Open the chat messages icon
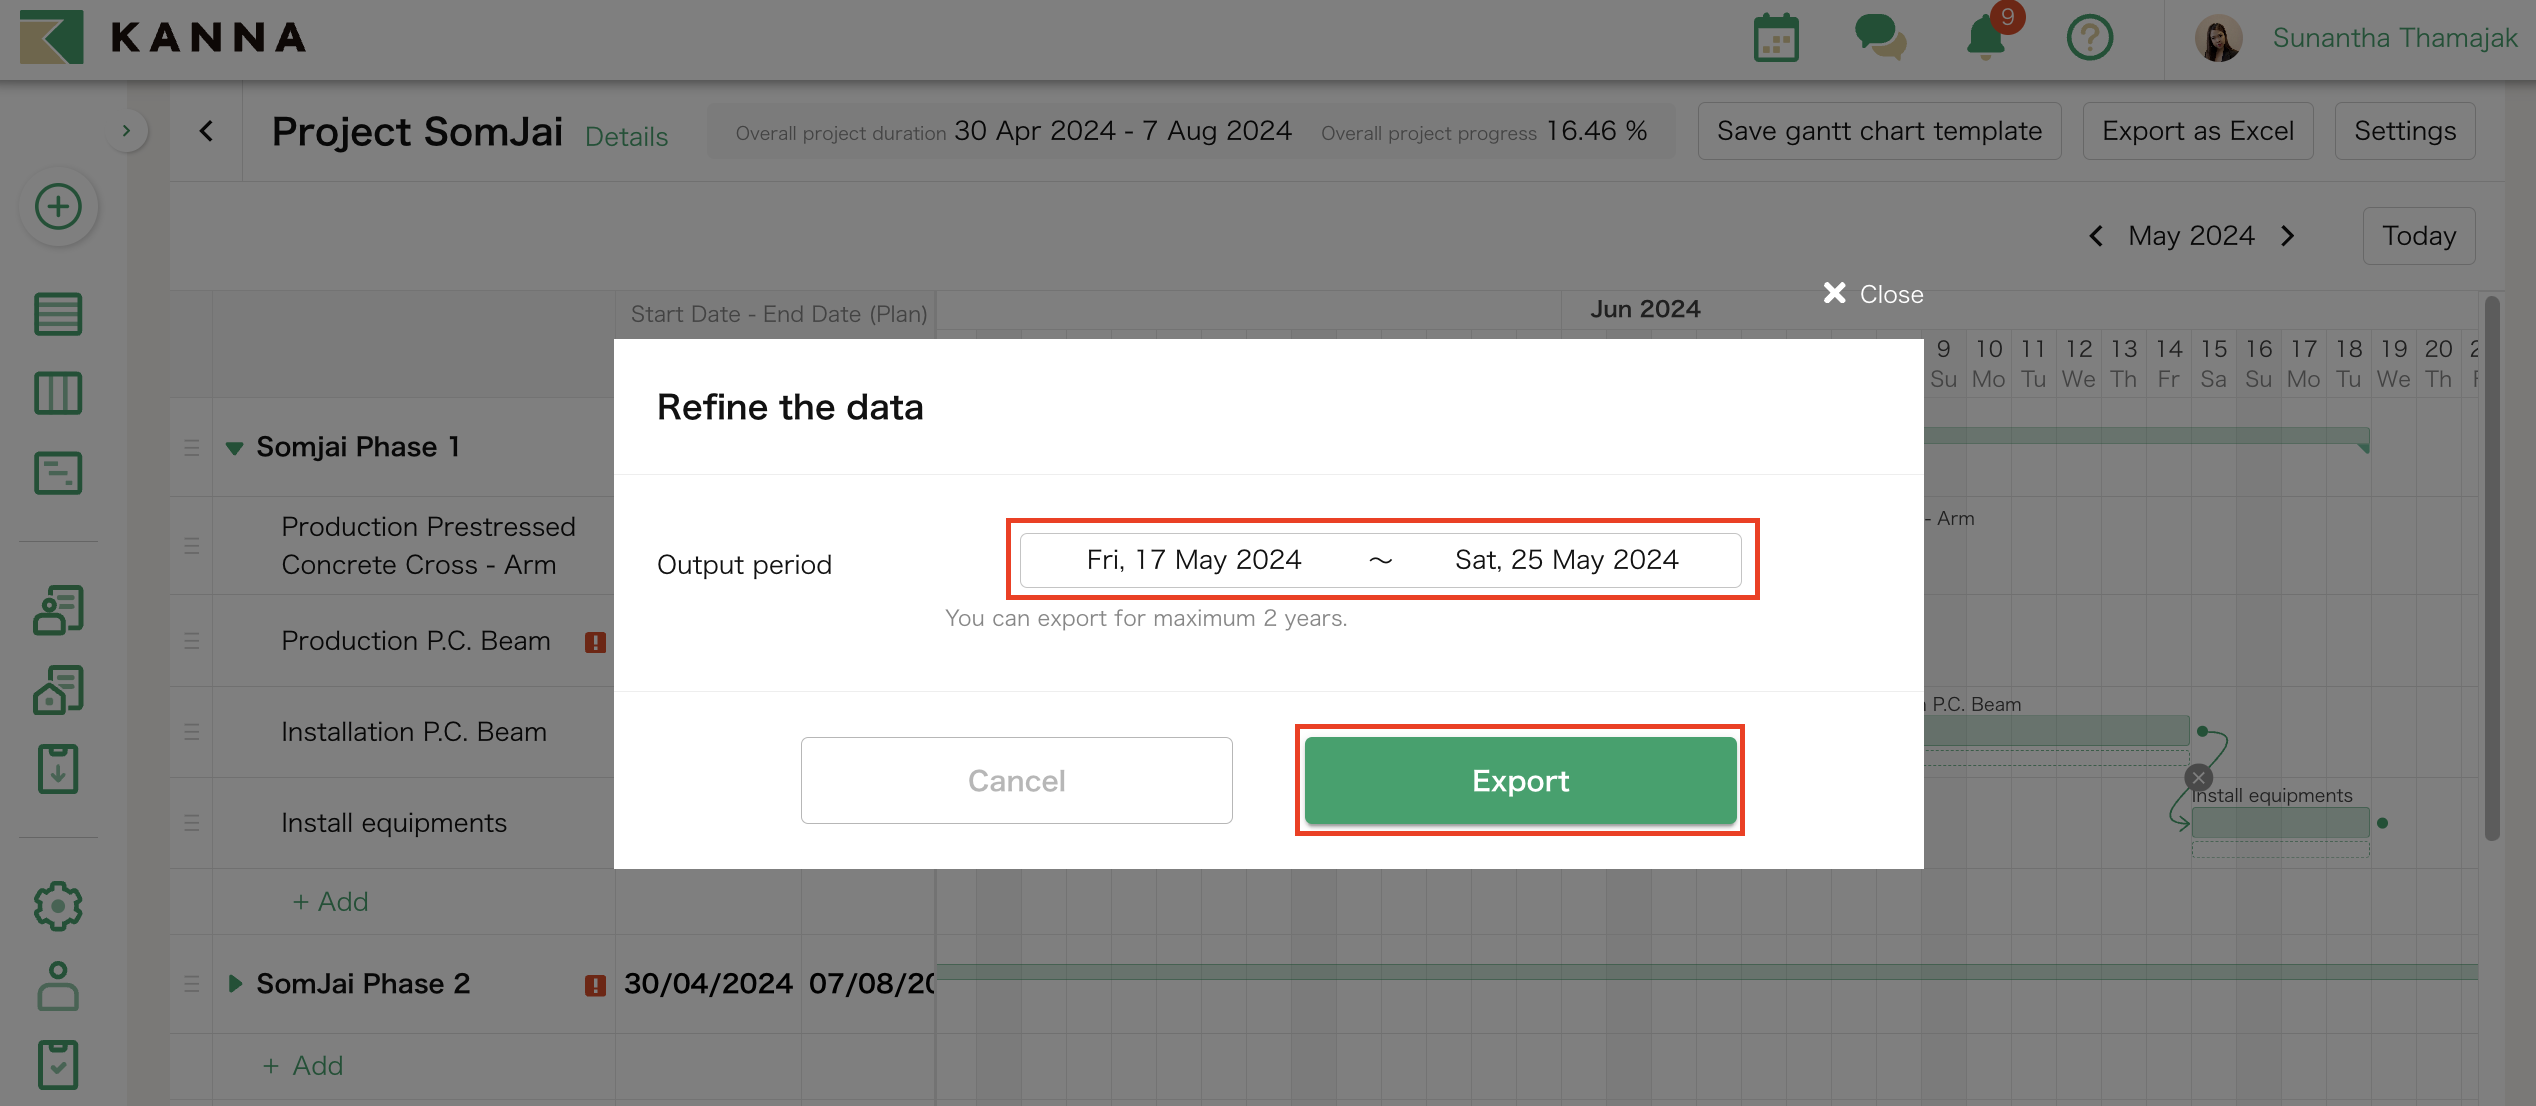This screenshot has width=2536, height=1106. pyautogui.click(x=1881, y=37)
